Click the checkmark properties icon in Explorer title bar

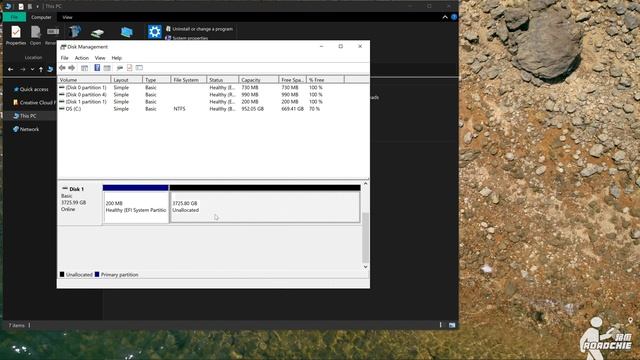tap(21, 6)
